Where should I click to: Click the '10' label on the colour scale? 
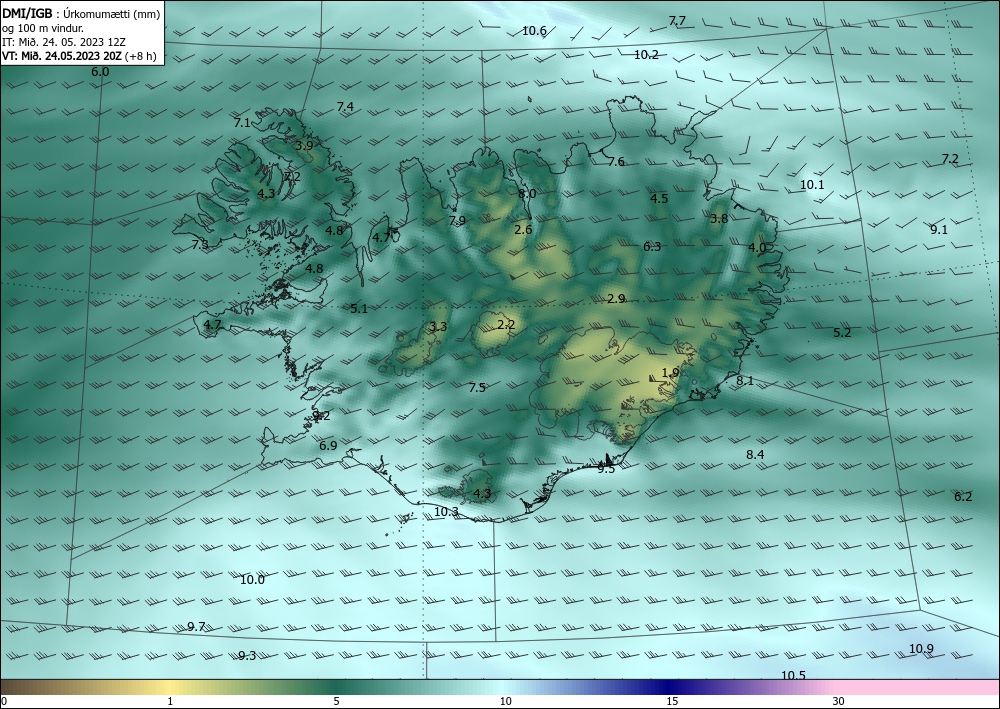click(506, 702)
